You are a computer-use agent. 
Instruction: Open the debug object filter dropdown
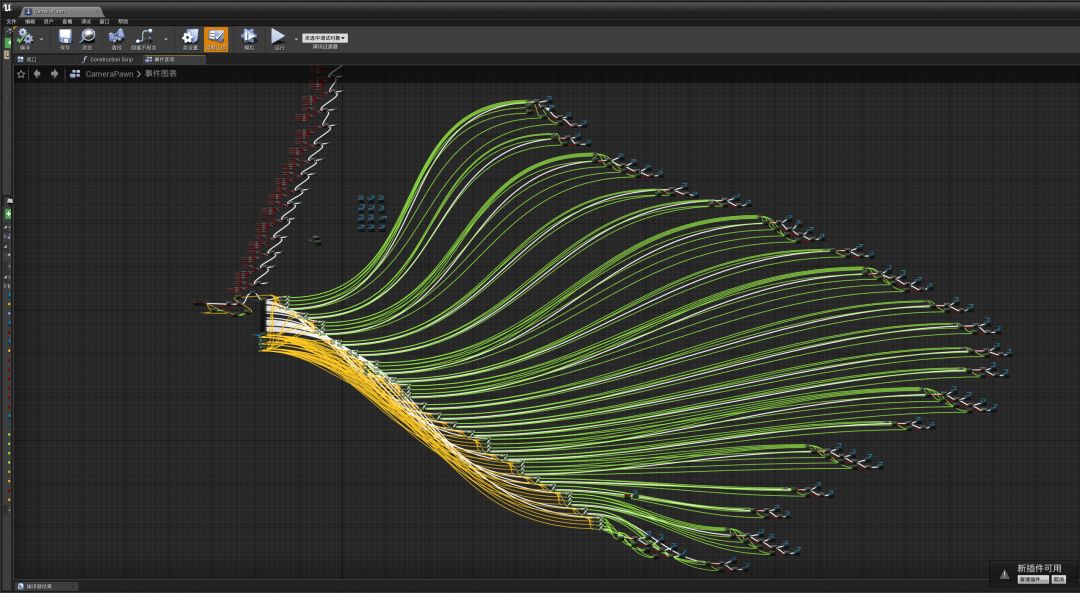tap(325, 38)
